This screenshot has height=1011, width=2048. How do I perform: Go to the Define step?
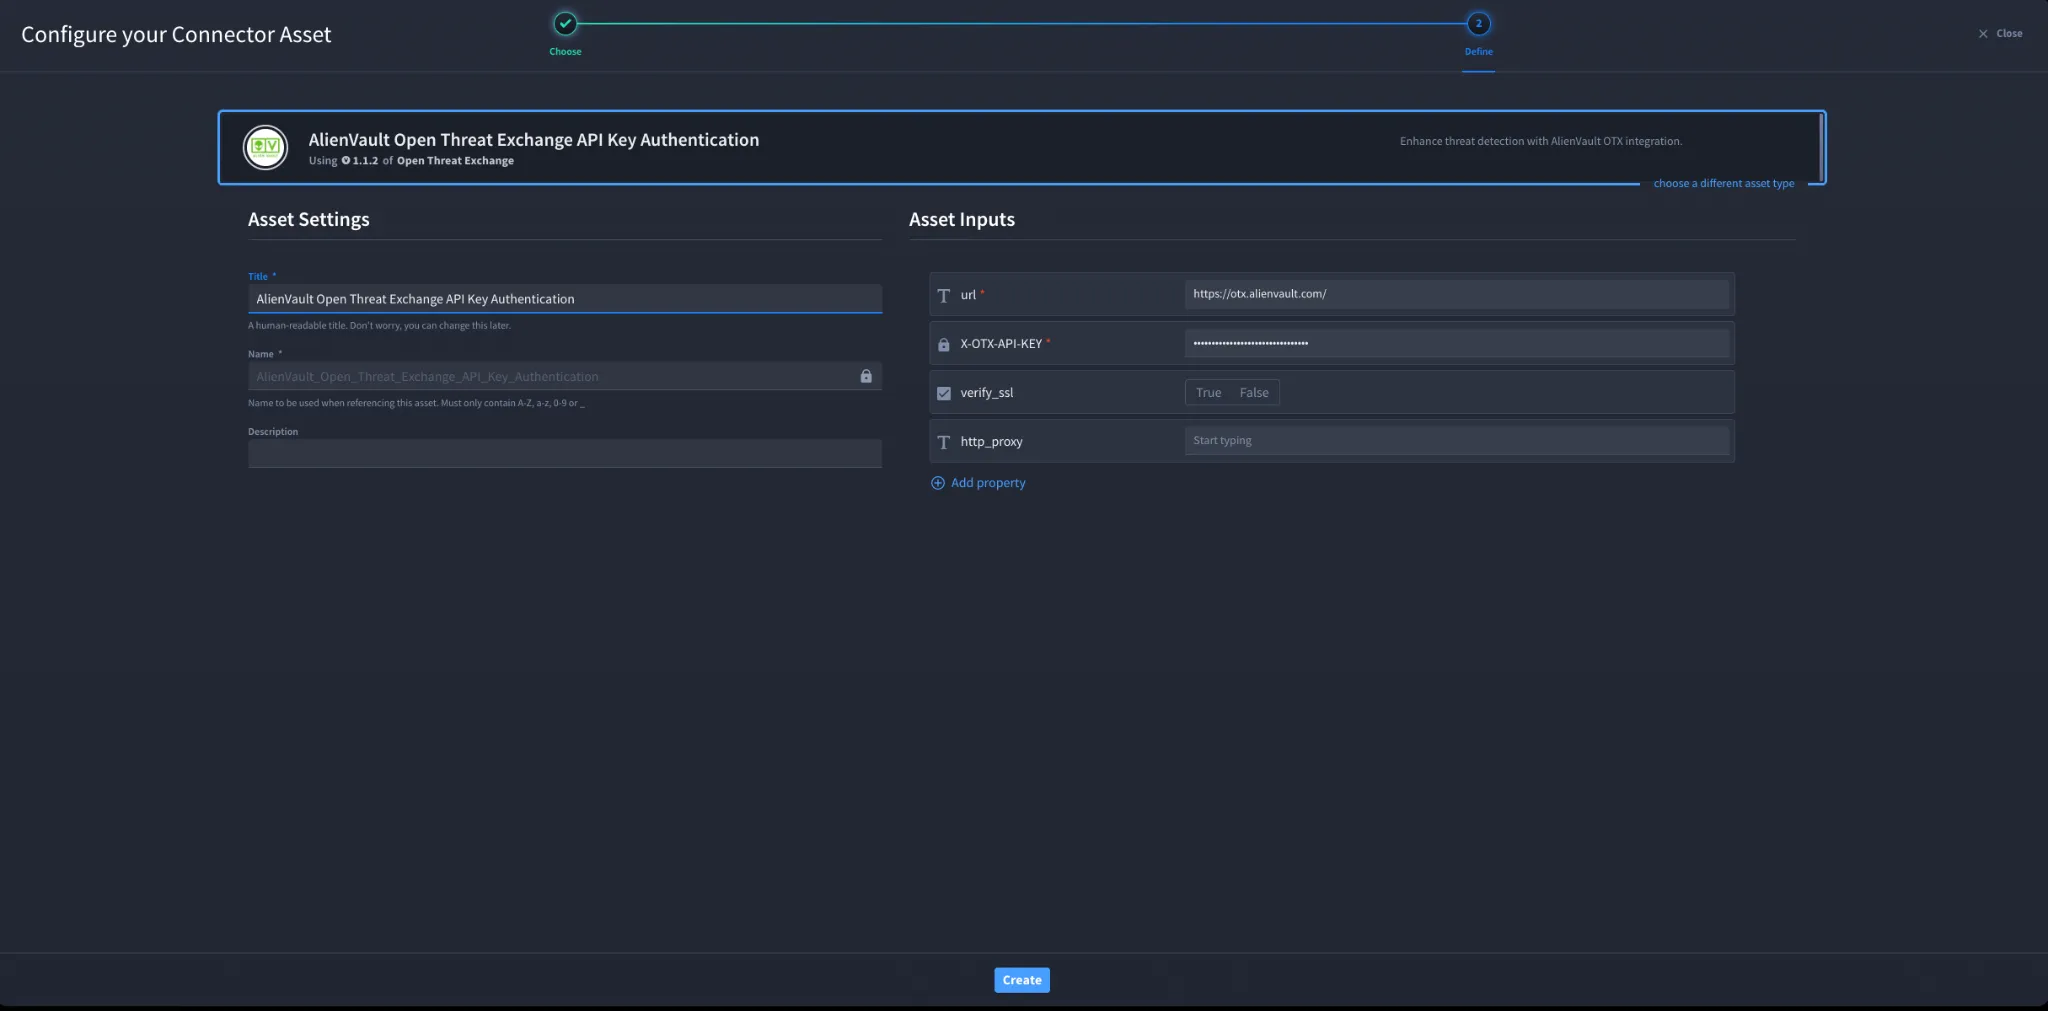(1478, 23)
